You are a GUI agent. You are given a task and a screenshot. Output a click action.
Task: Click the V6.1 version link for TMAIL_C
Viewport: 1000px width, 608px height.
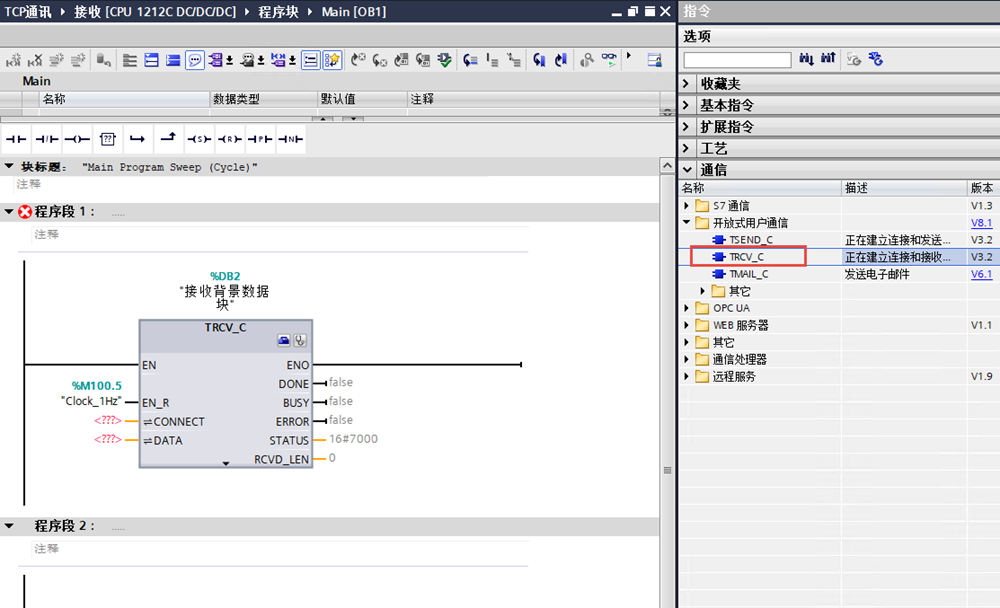point(981,274)
